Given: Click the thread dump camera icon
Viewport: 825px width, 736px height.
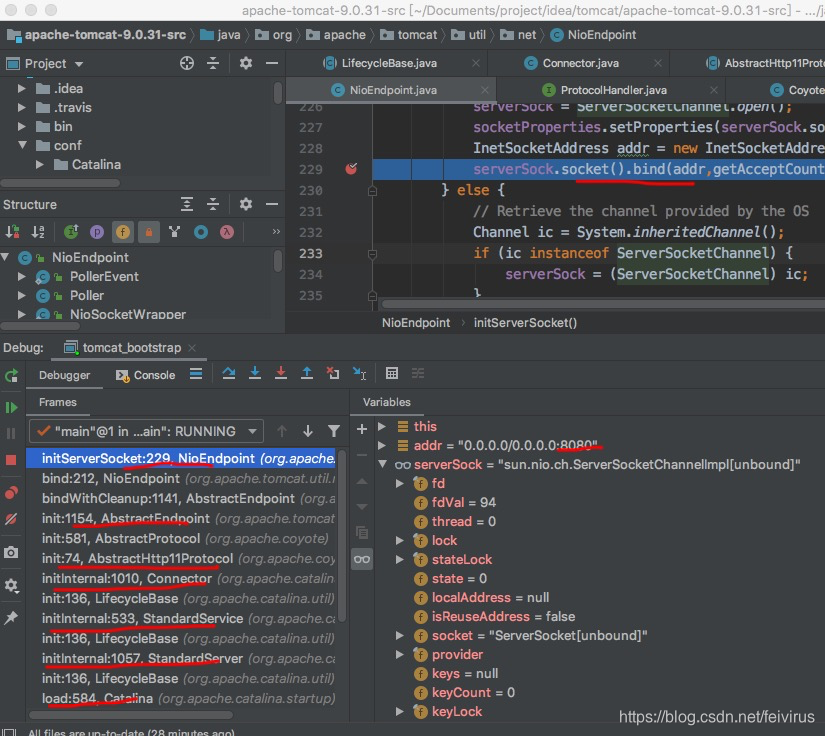Looking at the screenshot, I should pos(11,552).
